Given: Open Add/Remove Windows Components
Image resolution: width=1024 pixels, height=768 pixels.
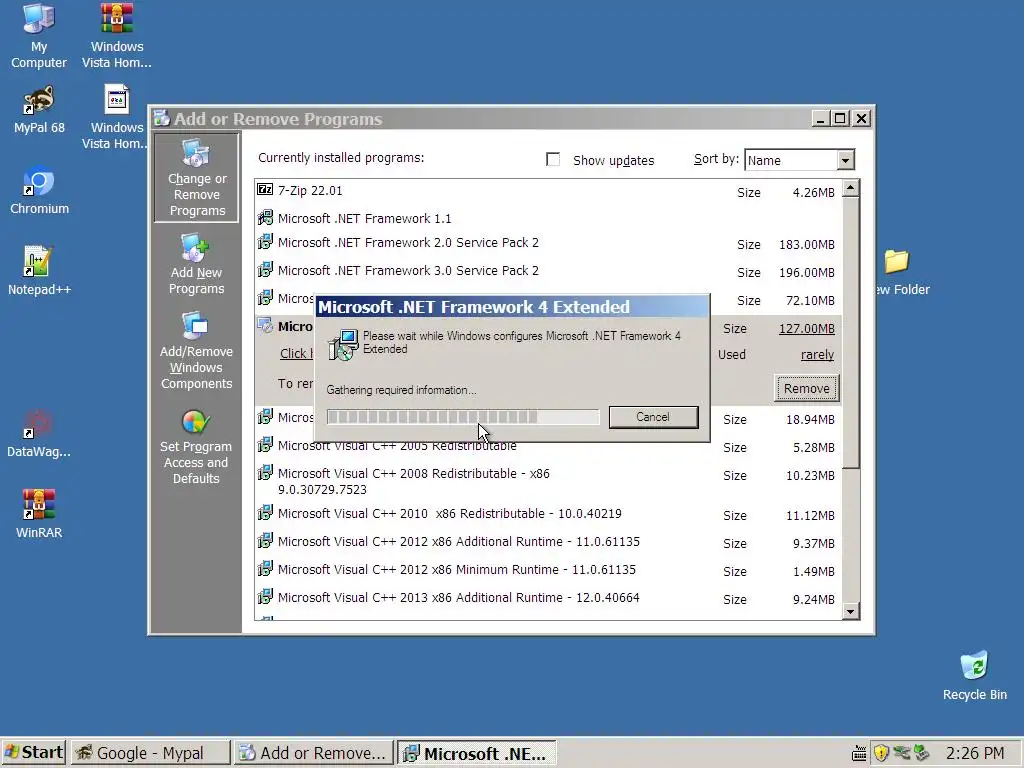Looking at the screenshot, I should click(x=197, y=351).
